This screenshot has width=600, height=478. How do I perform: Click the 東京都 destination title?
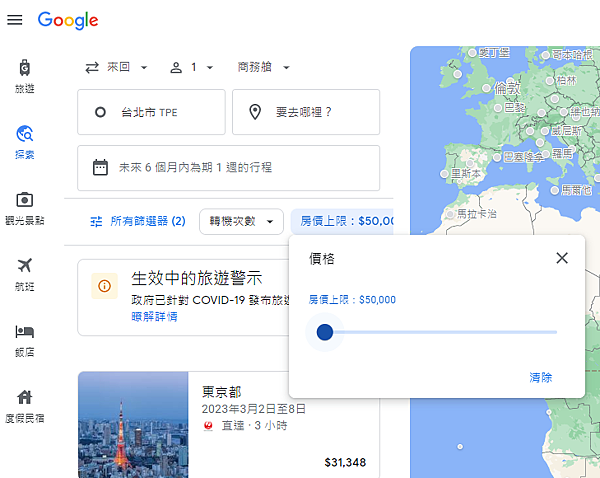[222, 392]
